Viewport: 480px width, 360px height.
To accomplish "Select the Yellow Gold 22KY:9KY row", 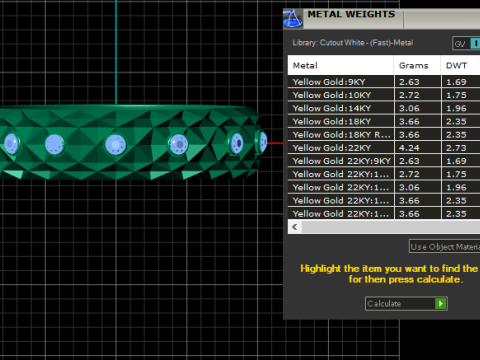I will tap(384, 161).
